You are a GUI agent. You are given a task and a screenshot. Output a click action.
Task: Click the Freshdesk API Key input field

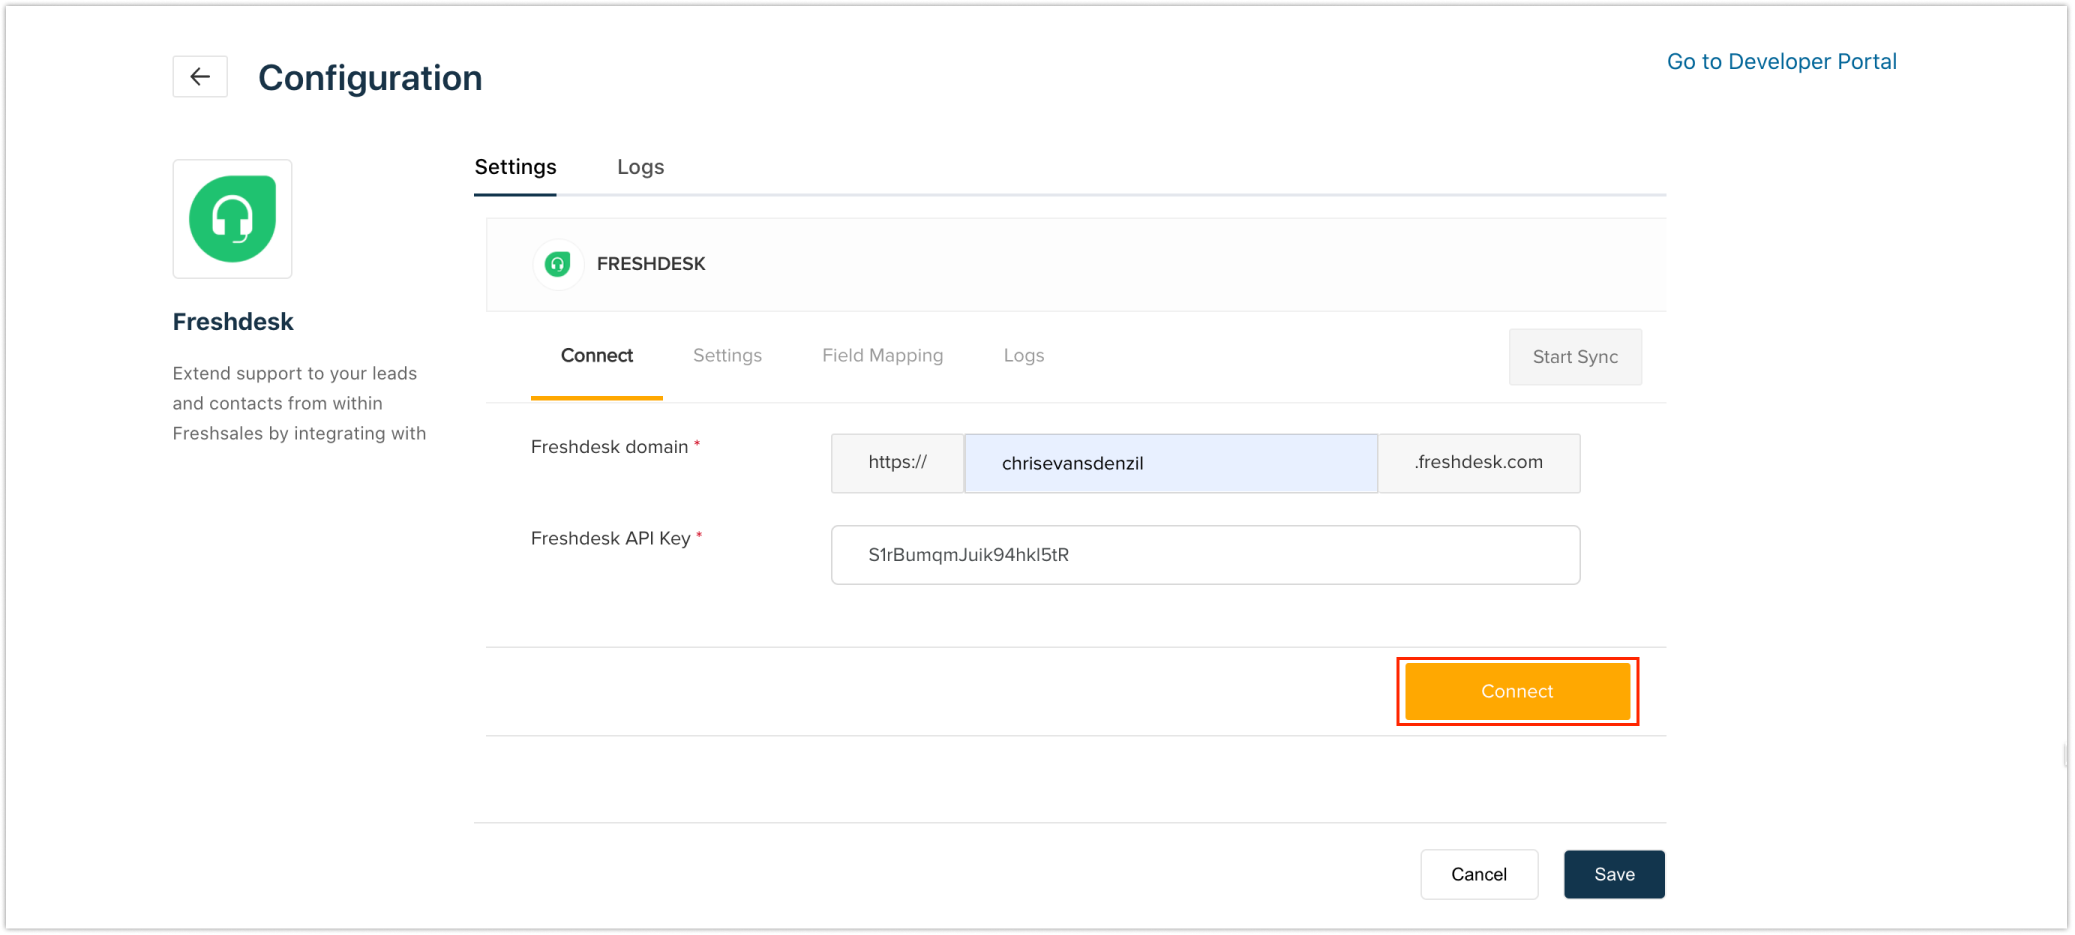pos(1205,555)
